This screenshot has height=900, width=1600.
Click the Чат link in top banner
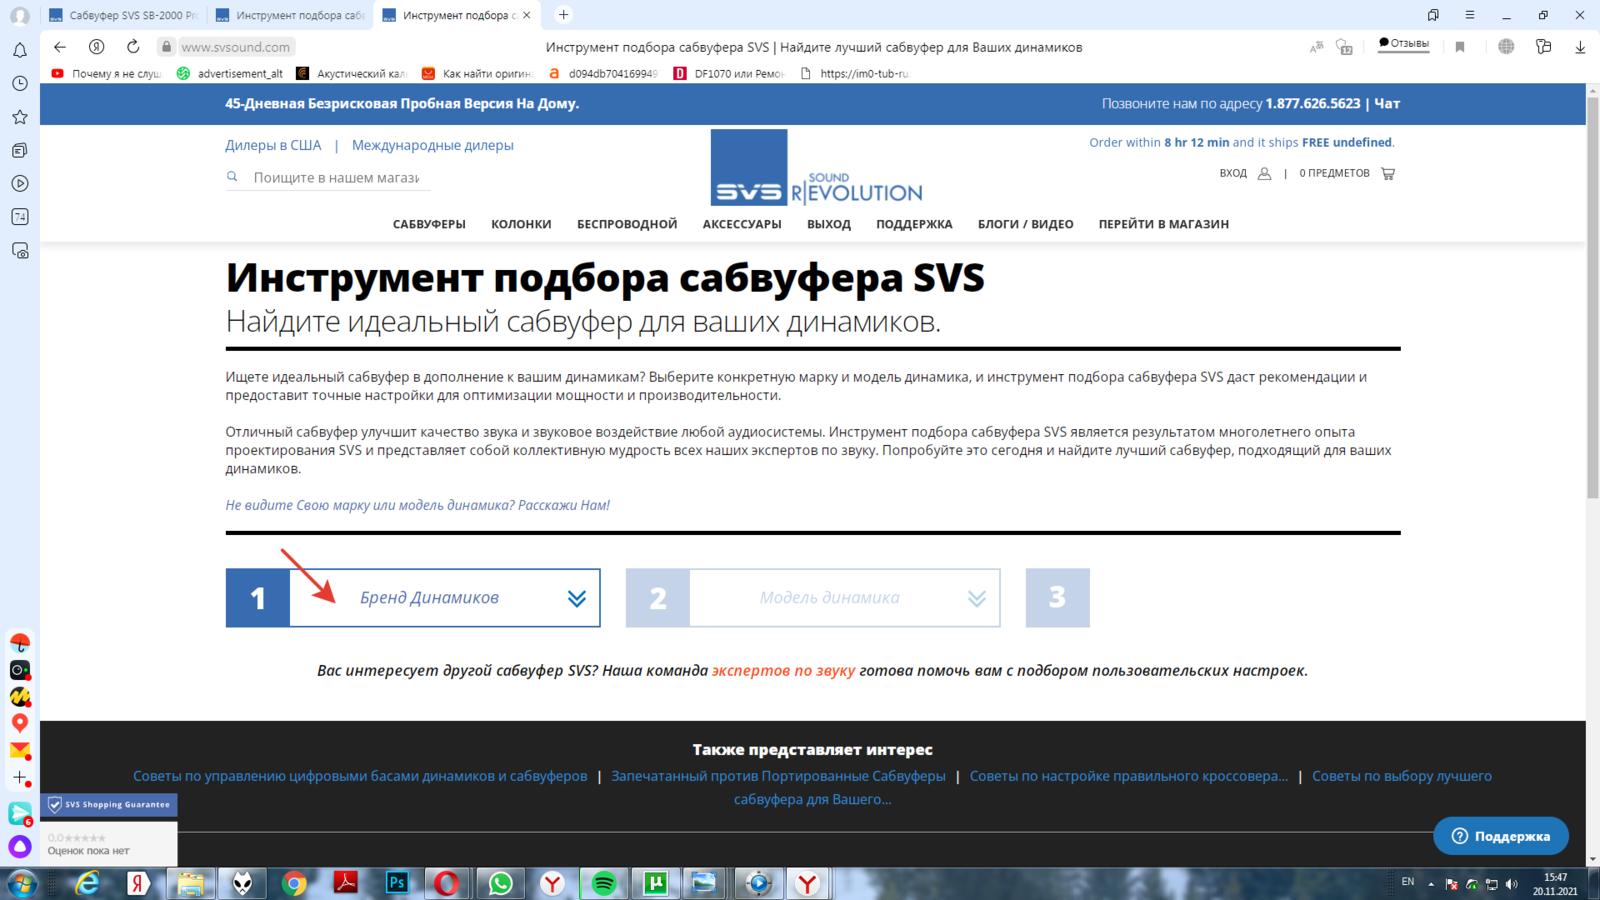point(1387,103)
